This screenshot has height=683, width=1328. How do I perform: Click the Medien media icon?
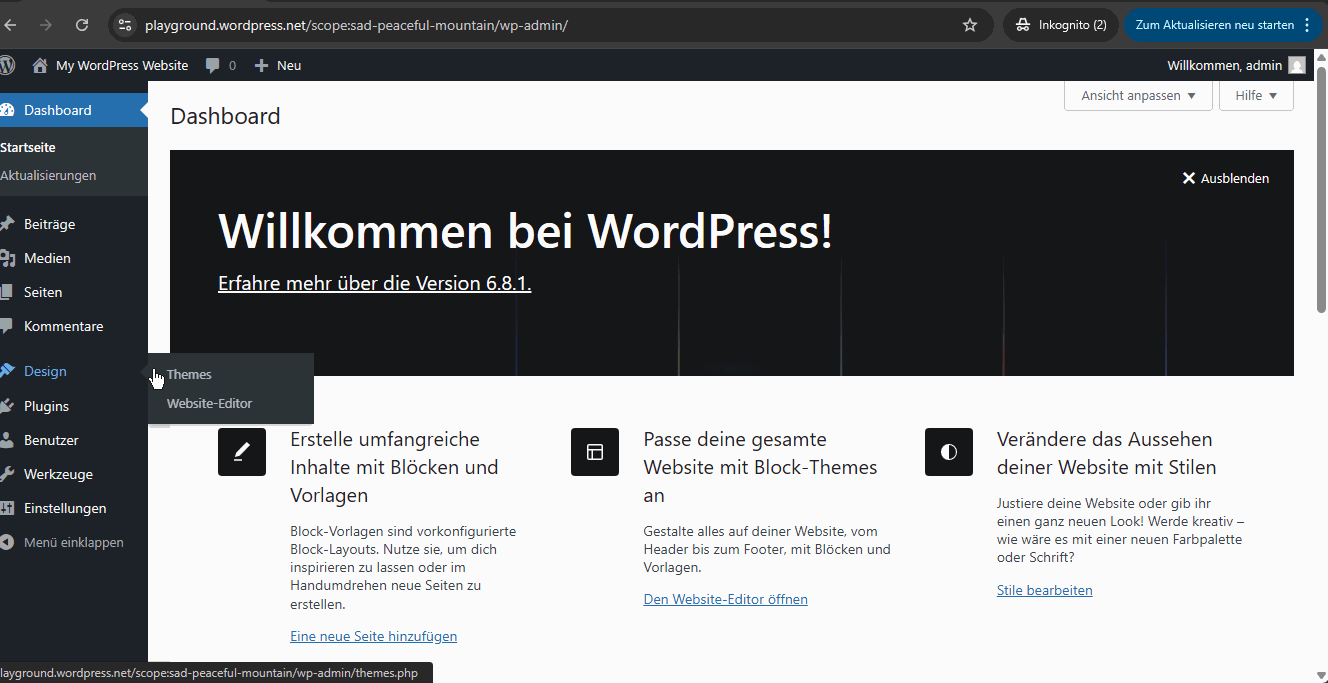point(7,258)
